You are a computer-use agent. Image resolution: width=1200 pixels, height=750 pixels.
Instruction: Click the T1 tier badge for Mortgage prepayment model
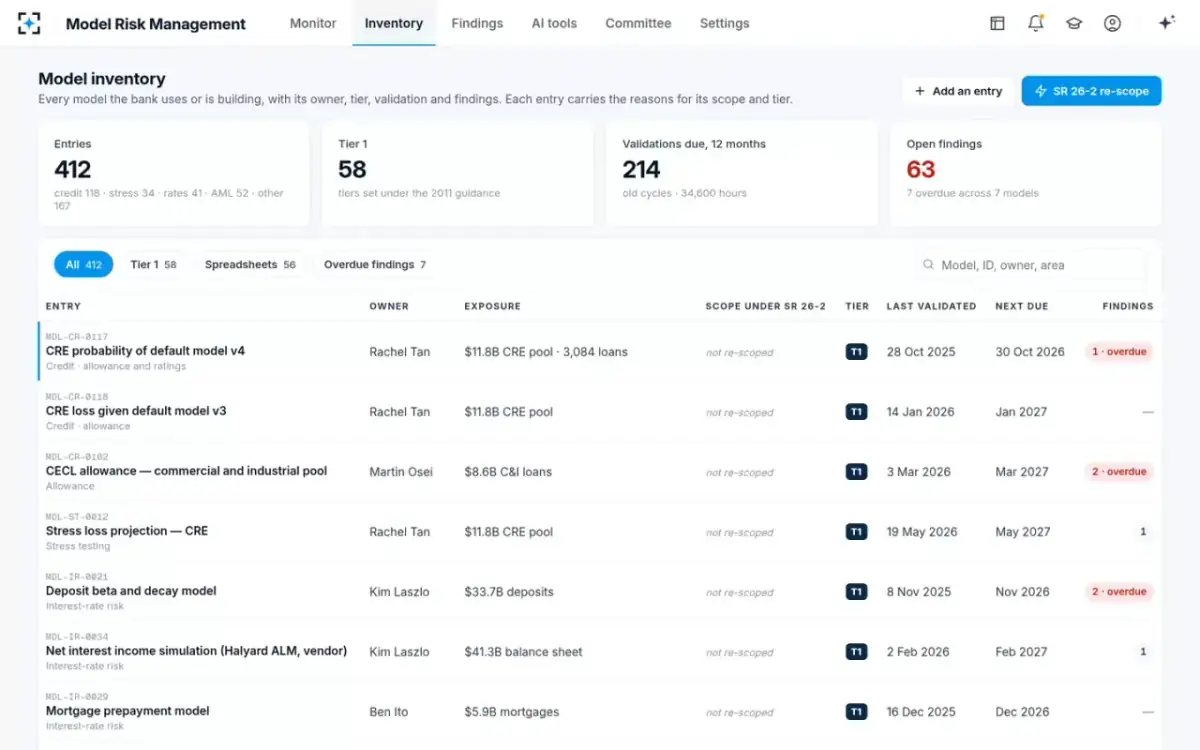856,712
